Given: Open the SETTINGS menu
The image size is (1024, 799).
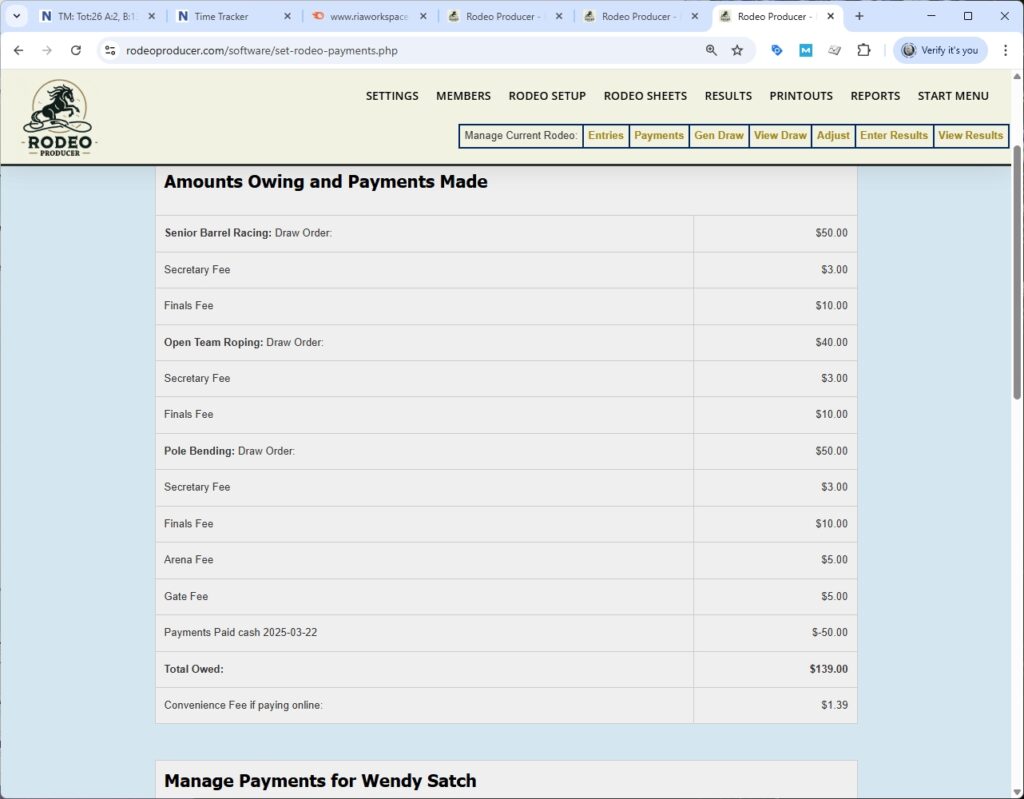Looking at the screenshot, I should (391, 96).
